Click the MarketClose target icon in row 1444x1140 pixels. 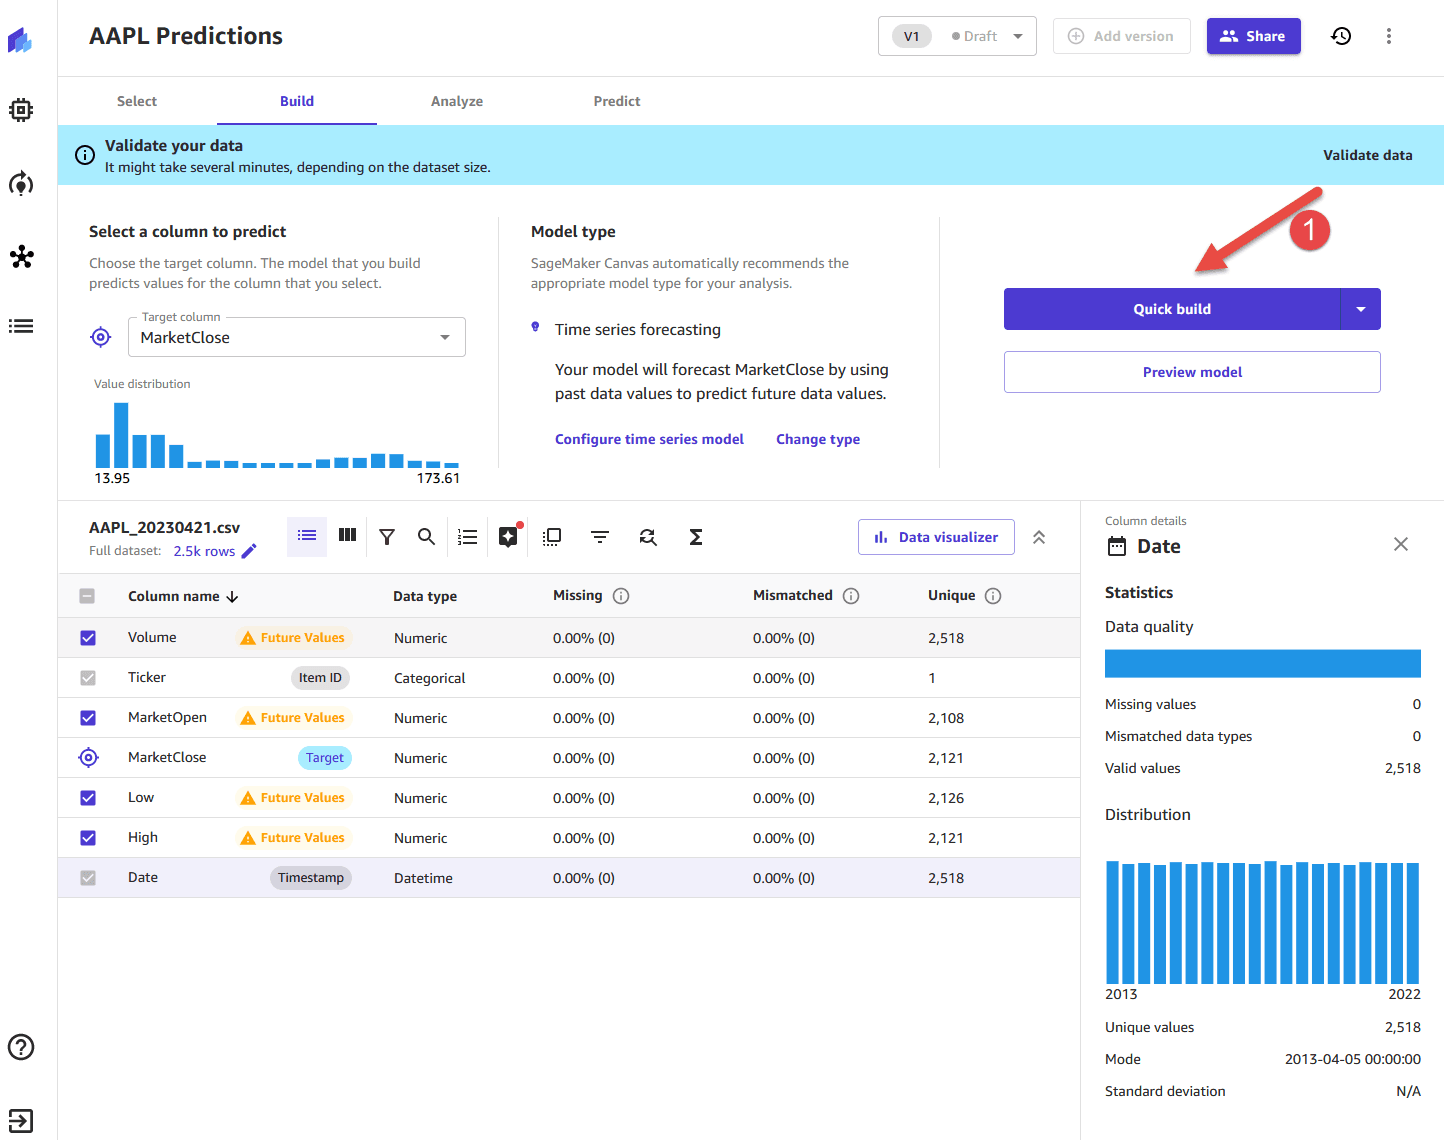pos(89,758)
